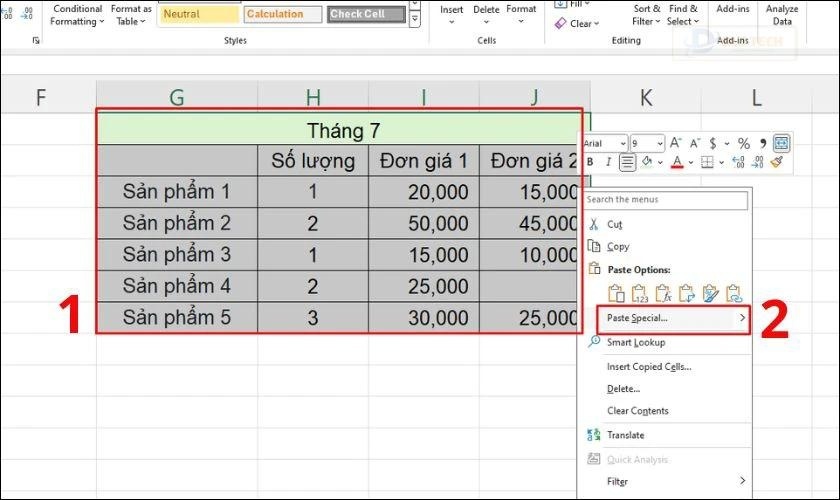Click the Bold icon in mini toolbar
Image resolution: width=840 pixels, height=500 pixels.
591,162
